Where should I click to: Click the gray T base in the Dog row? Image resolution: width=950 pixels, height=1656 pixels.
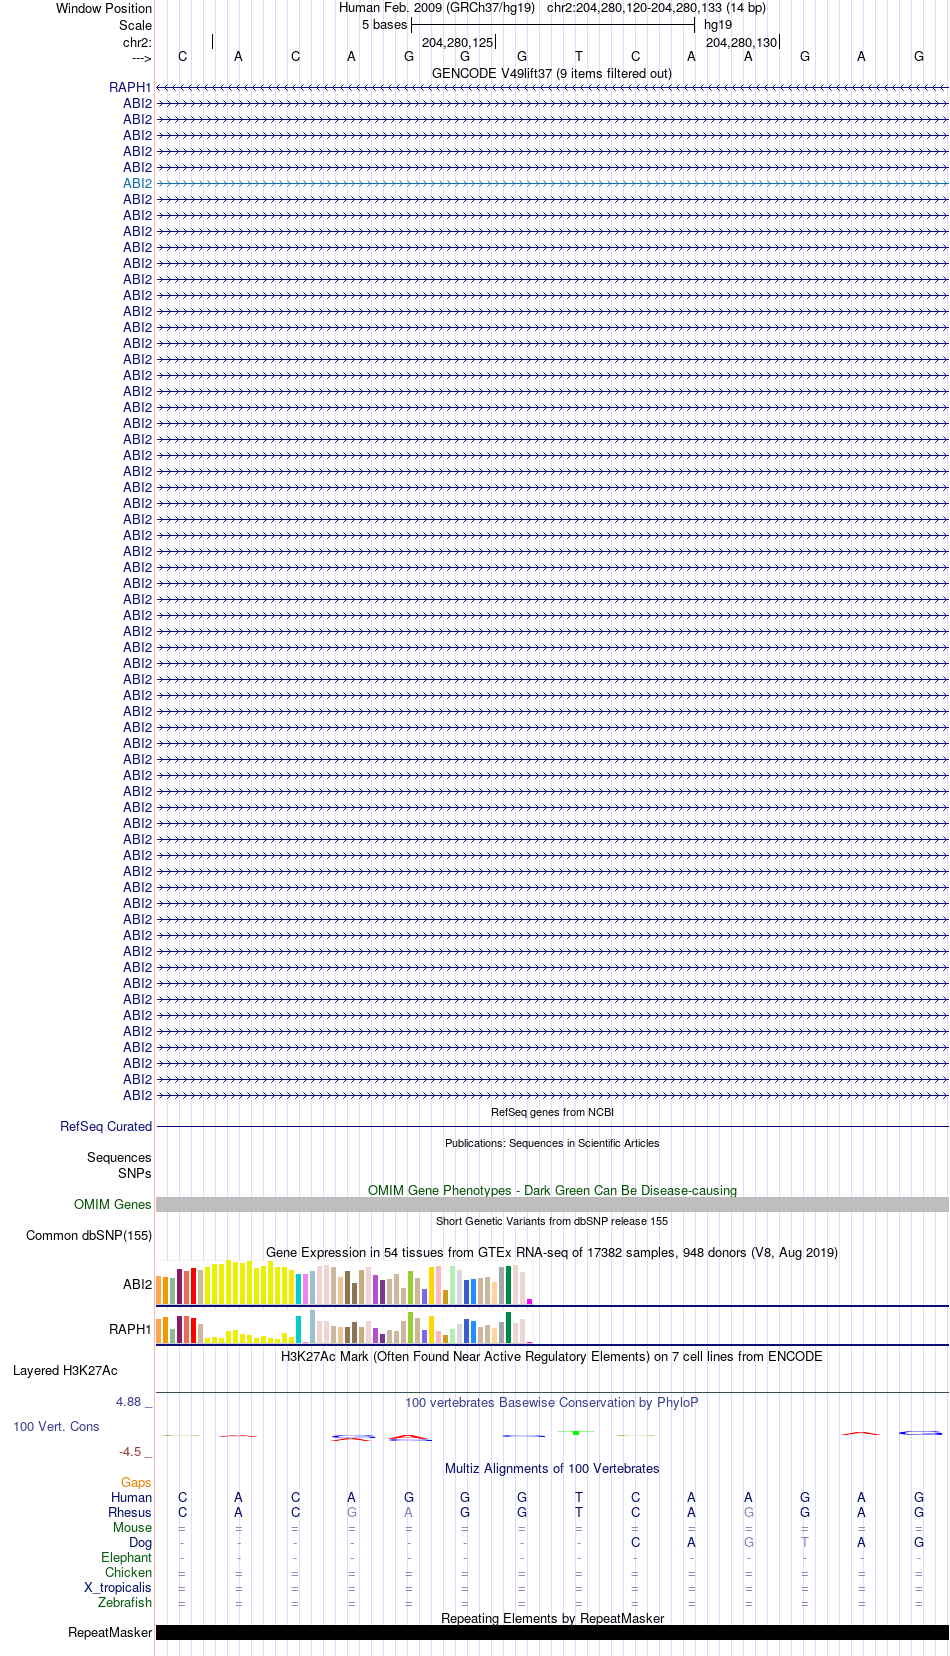click(x=805, y=1542)
